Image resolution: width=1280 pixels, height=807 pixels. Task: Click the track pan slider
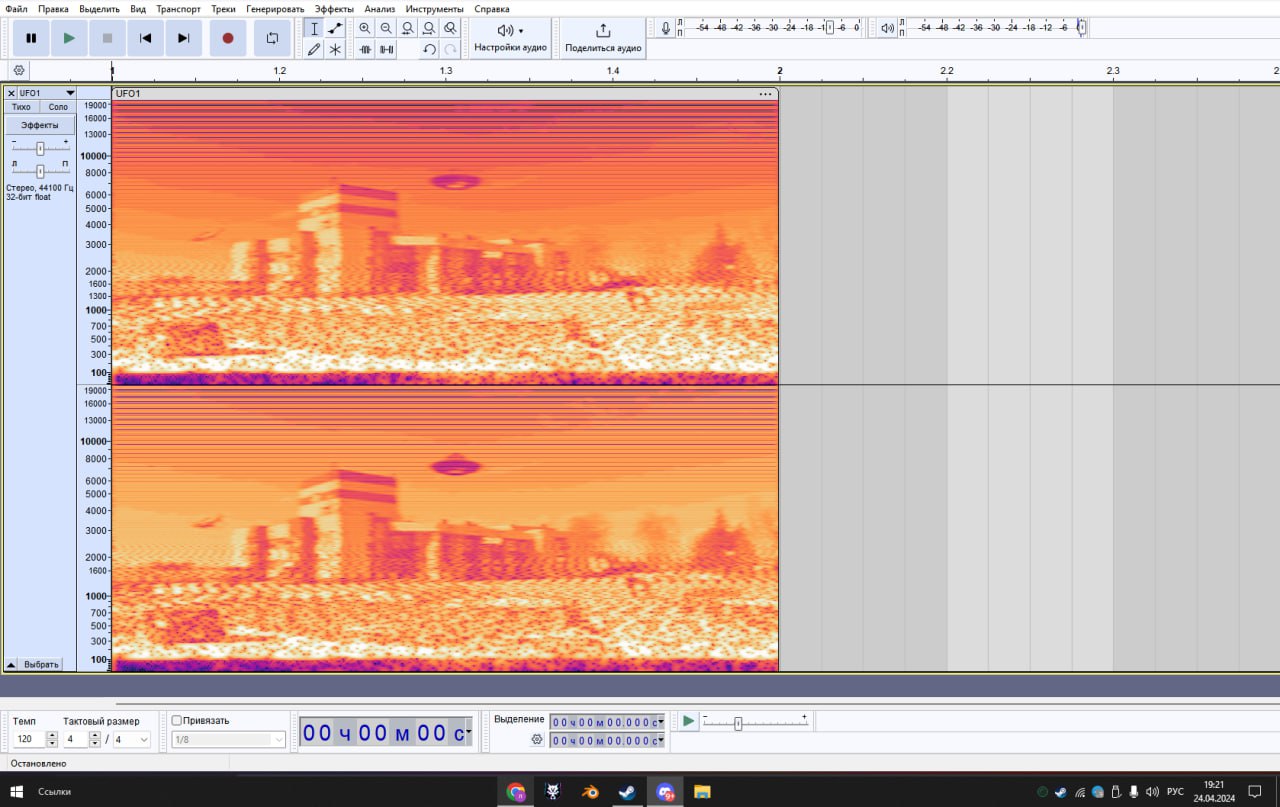[x=40, y=170]
